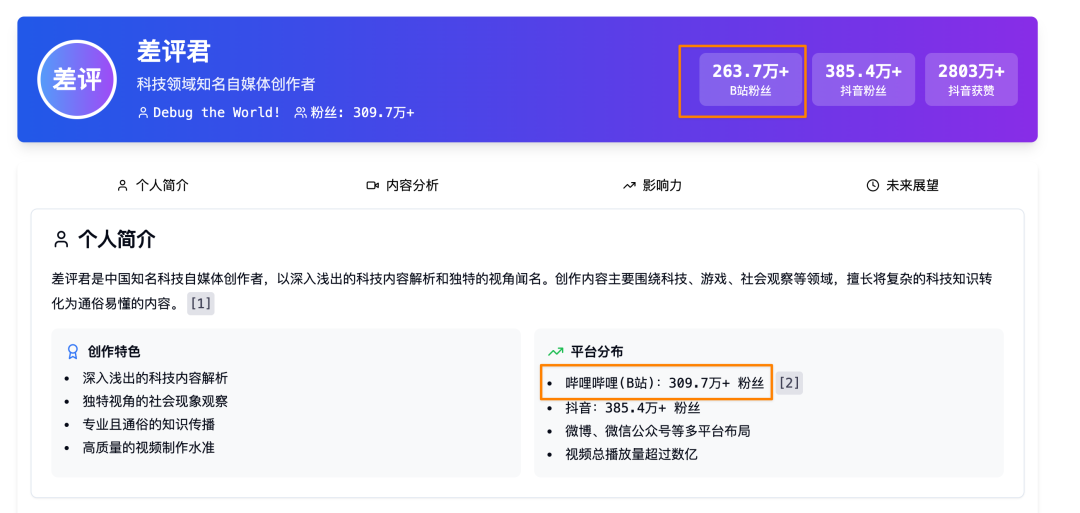Click the followers icon beside 粉丝: 309.7万+
Viewport: 1080px width, 513px height.
(300, 112)
